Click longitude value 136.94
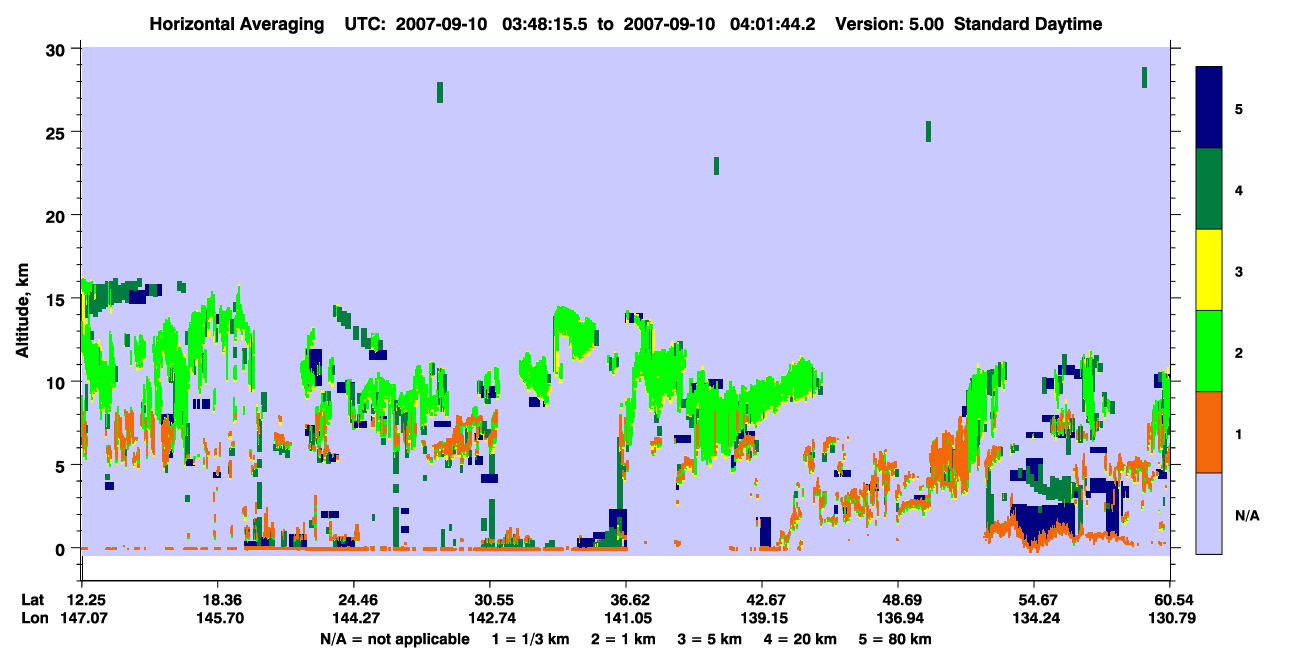Image resolution: width=1300 pixels, height=667 pixels. coord(898,618)
